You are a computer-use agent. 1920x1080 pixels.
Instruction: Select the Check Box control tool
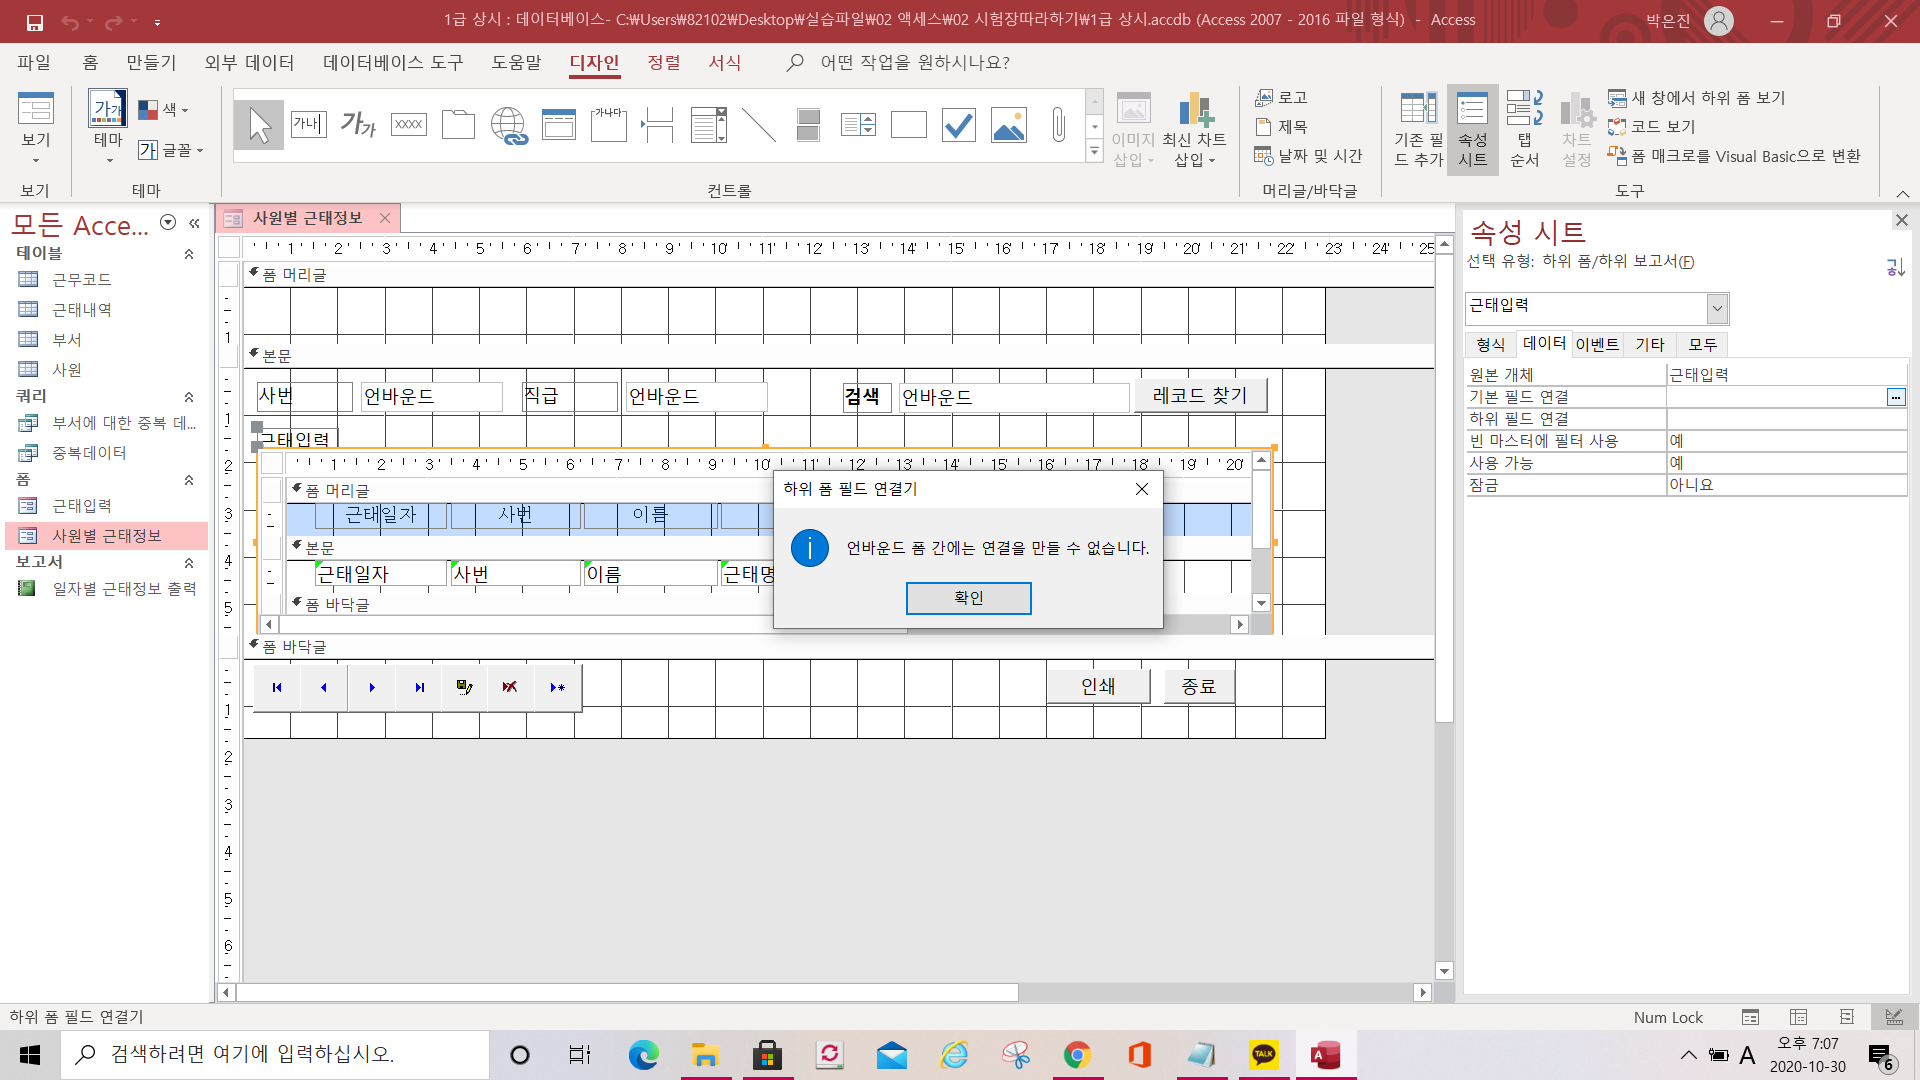point(958,125)
